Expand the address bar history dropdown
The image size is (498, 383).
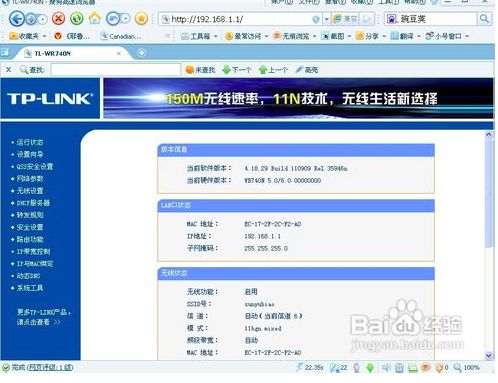(x=326, y=19)
